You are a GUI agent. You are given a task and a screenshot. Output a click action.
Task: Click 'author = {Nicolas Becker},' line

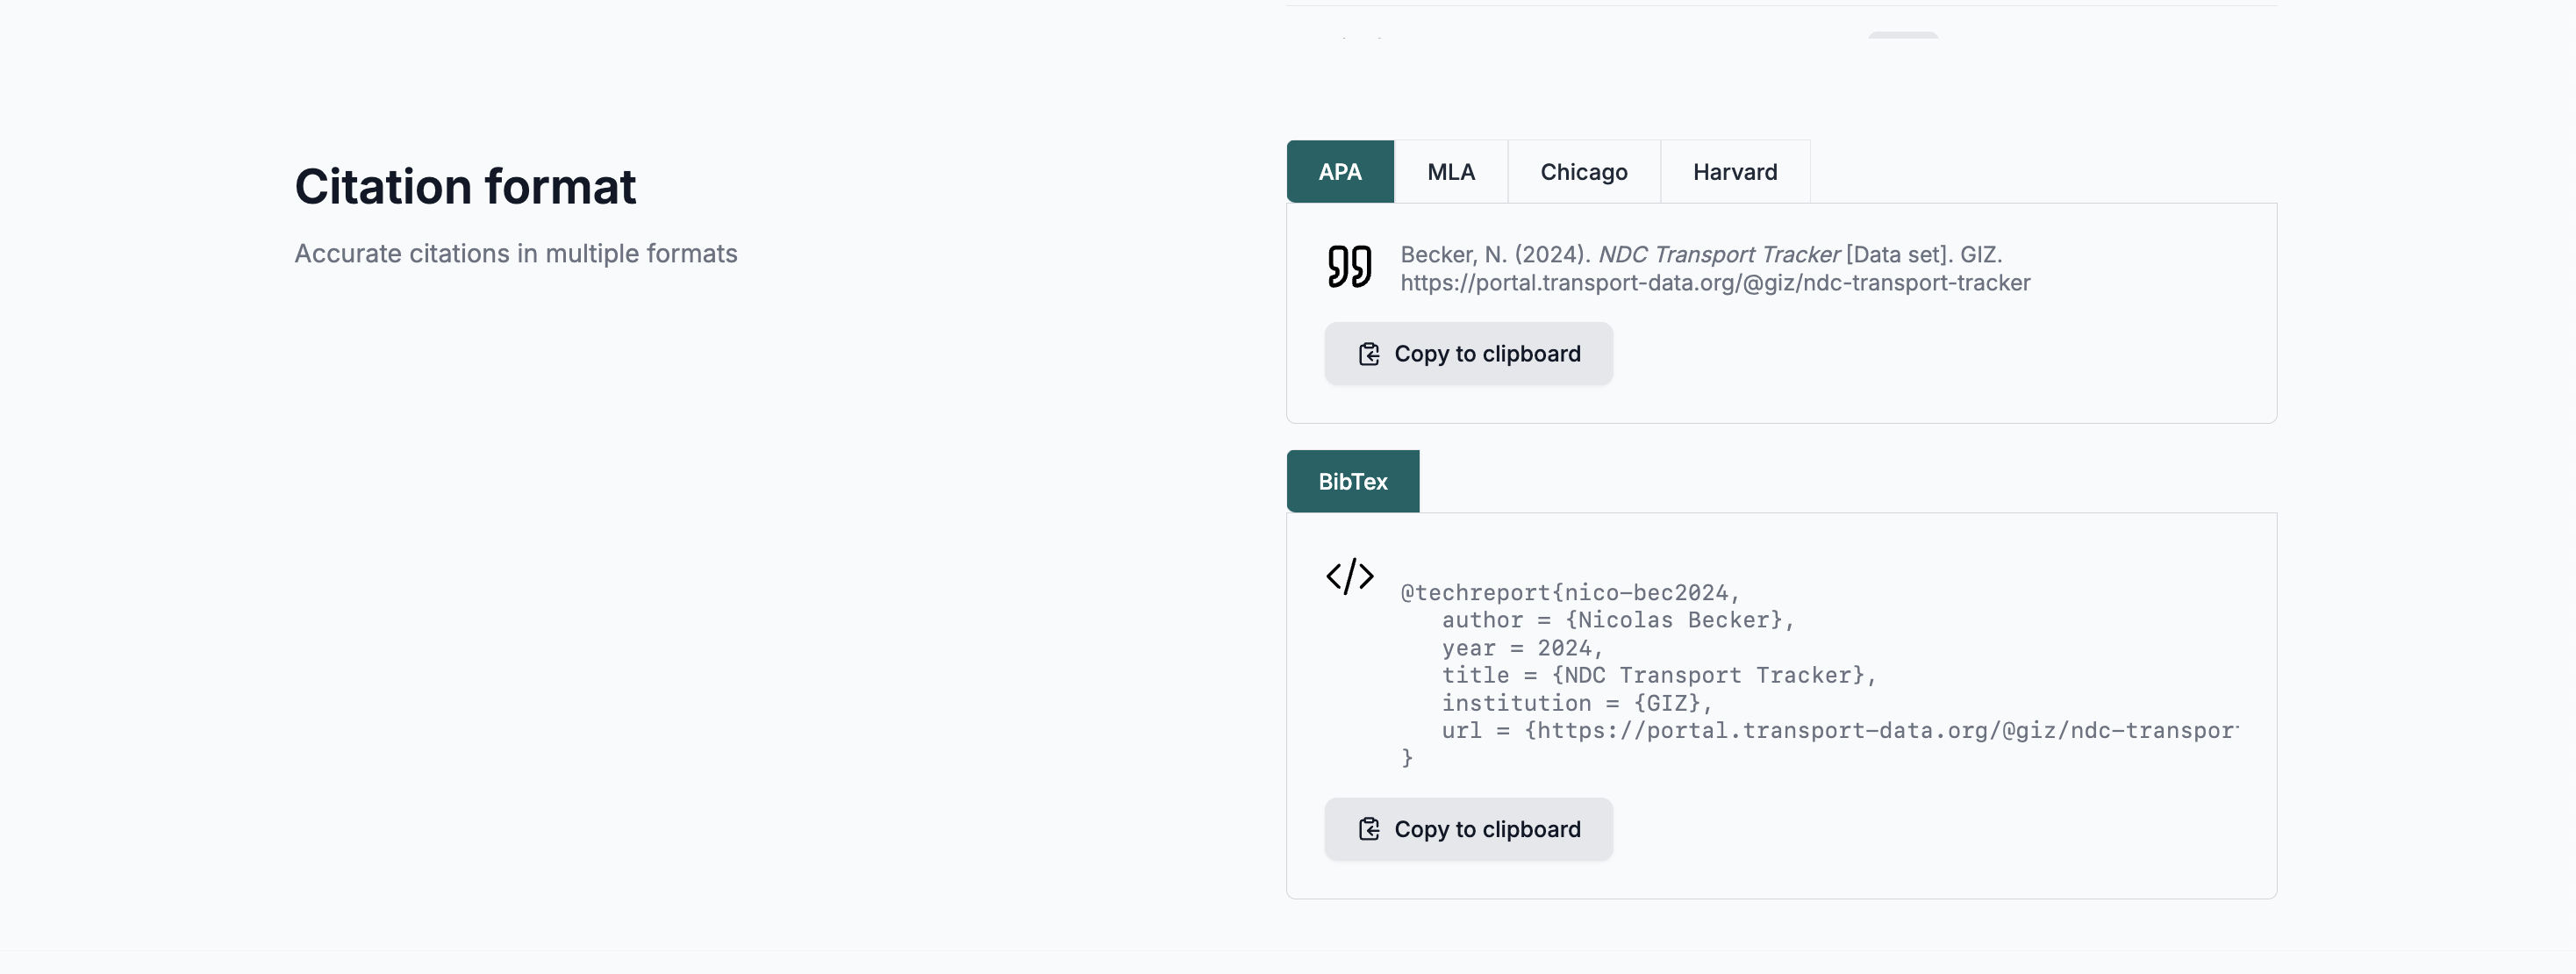pyautogui.click(x=1618, y=620)
